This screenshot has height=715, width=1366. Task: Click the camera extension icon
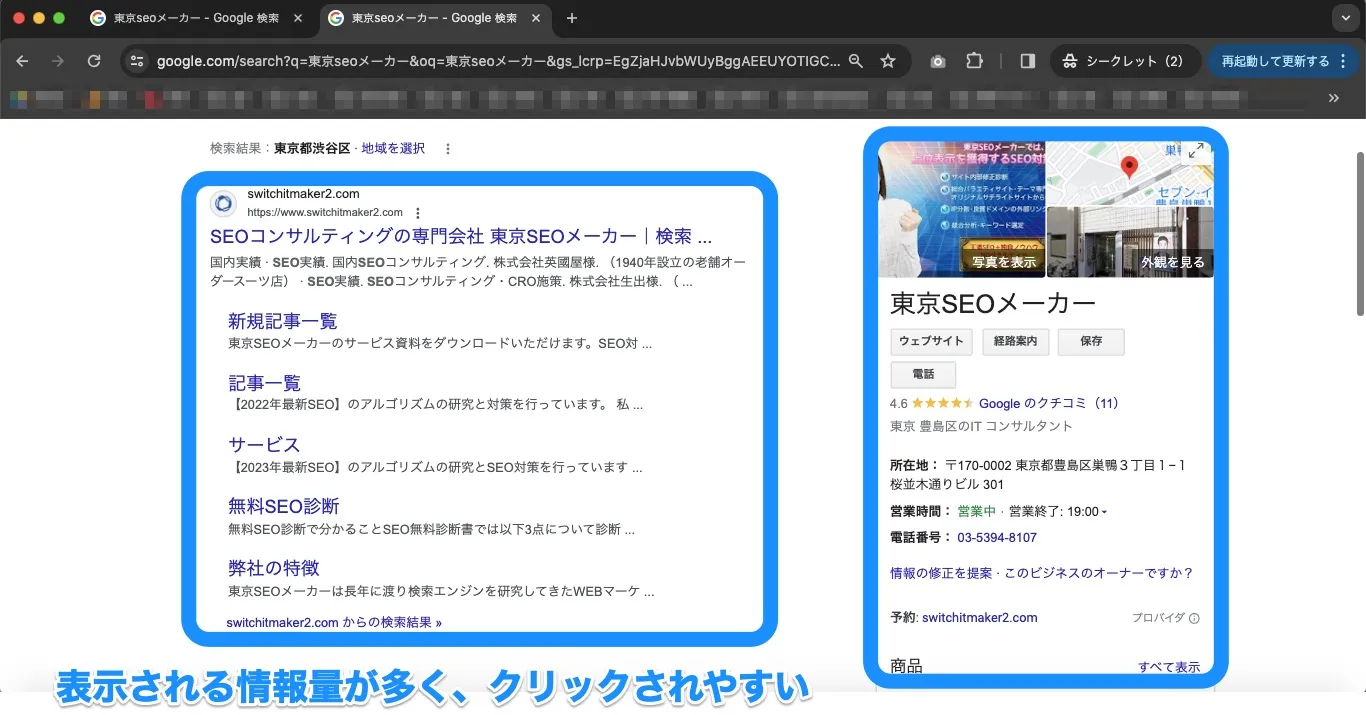pos(938,61)
